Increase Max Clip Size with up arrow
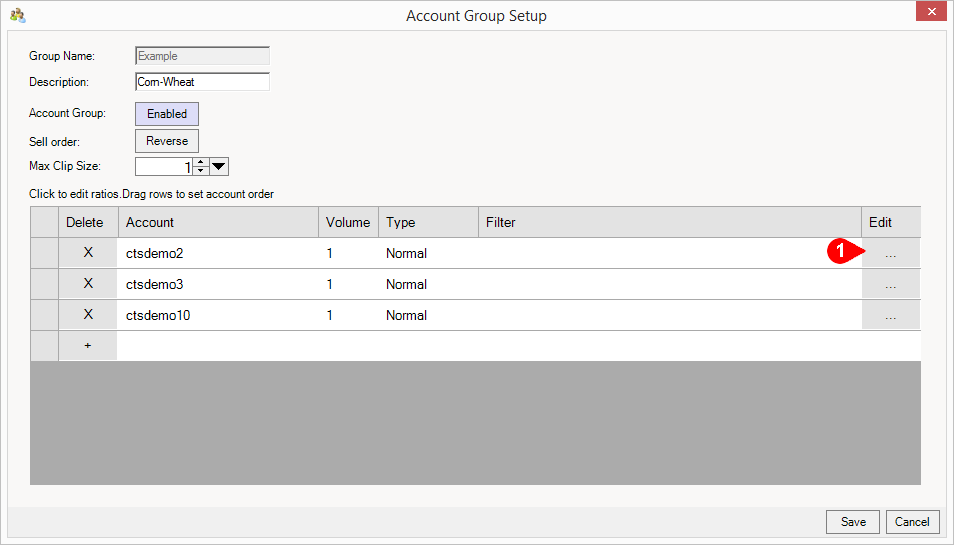954x545 pixels. 201,162
